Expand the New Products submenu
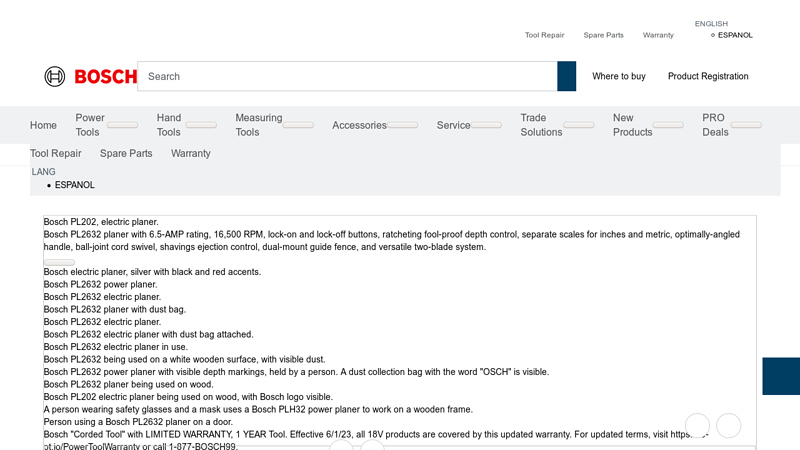The image size is (800, 450). pyautogui.click(x=669, y=126)
